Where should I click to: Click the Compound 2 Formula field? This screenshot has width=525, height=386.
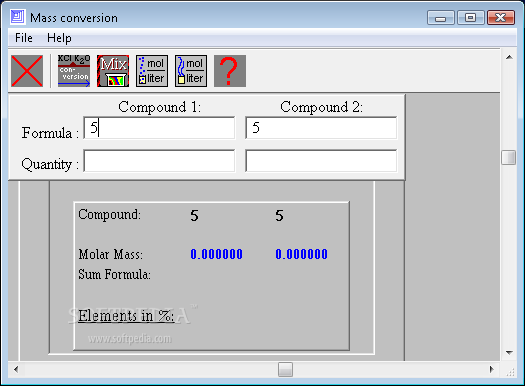point(321,128)
